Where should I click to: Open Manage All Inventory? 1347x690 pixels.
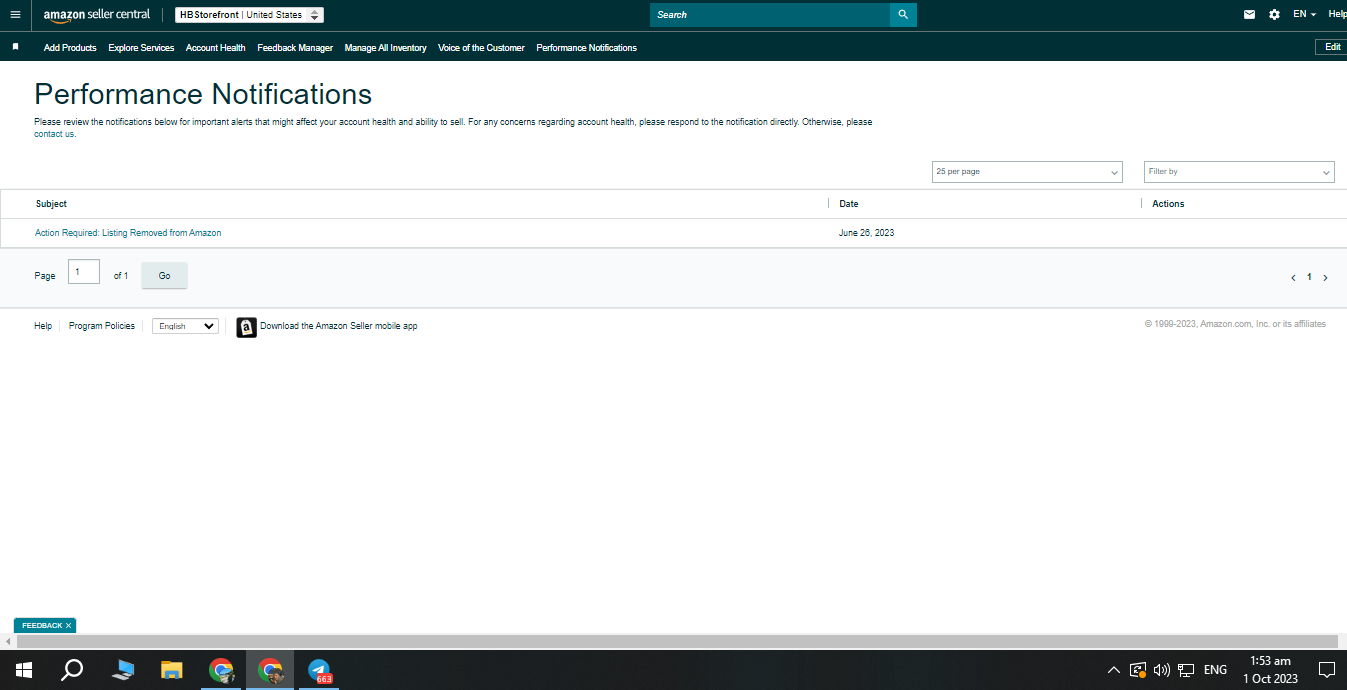(x=385, y=48)
